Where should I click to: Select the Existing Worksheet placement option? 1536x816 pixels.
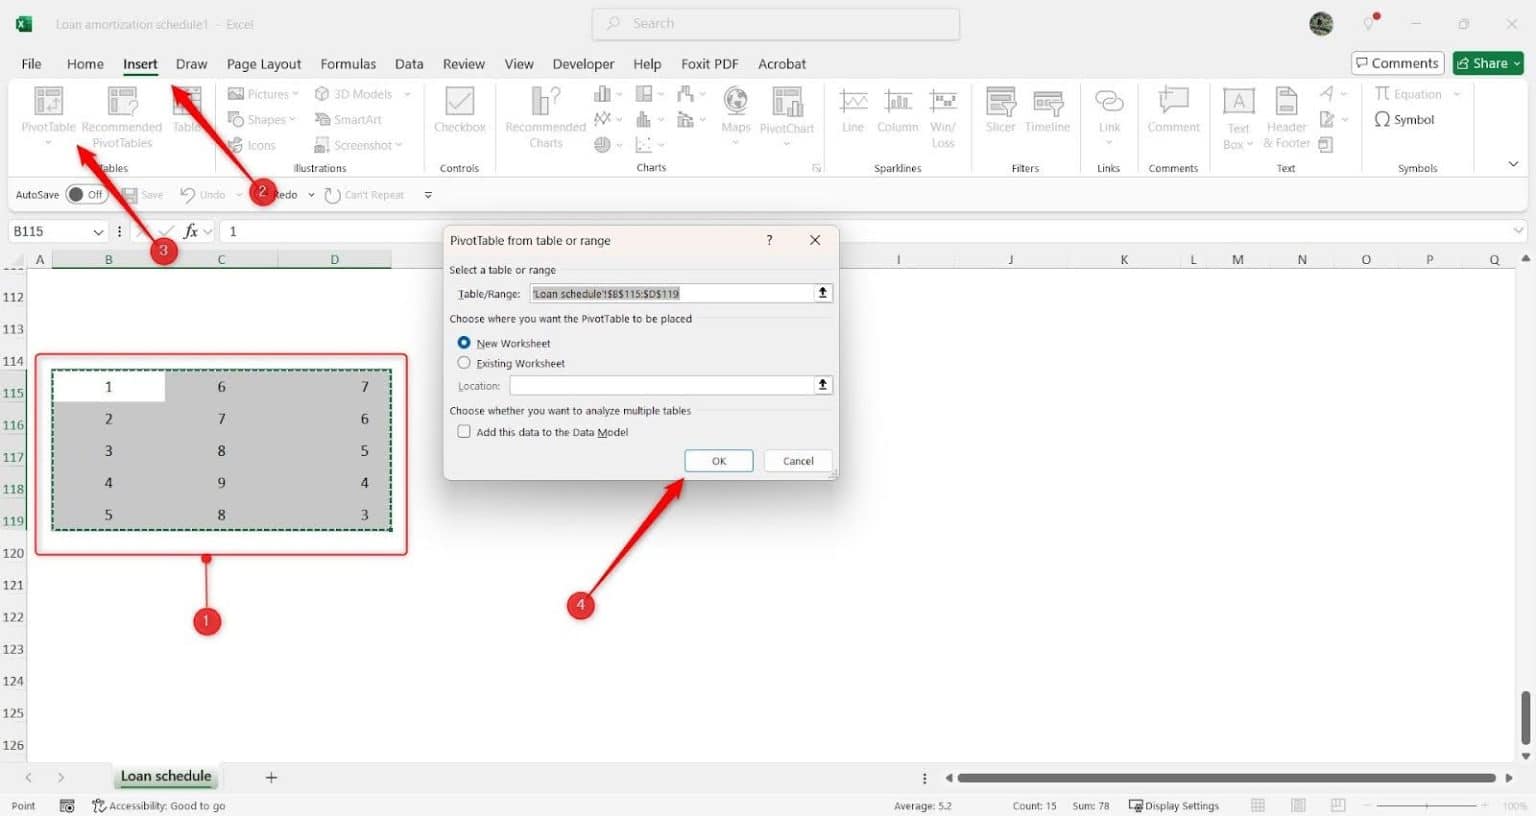[464, 363]
